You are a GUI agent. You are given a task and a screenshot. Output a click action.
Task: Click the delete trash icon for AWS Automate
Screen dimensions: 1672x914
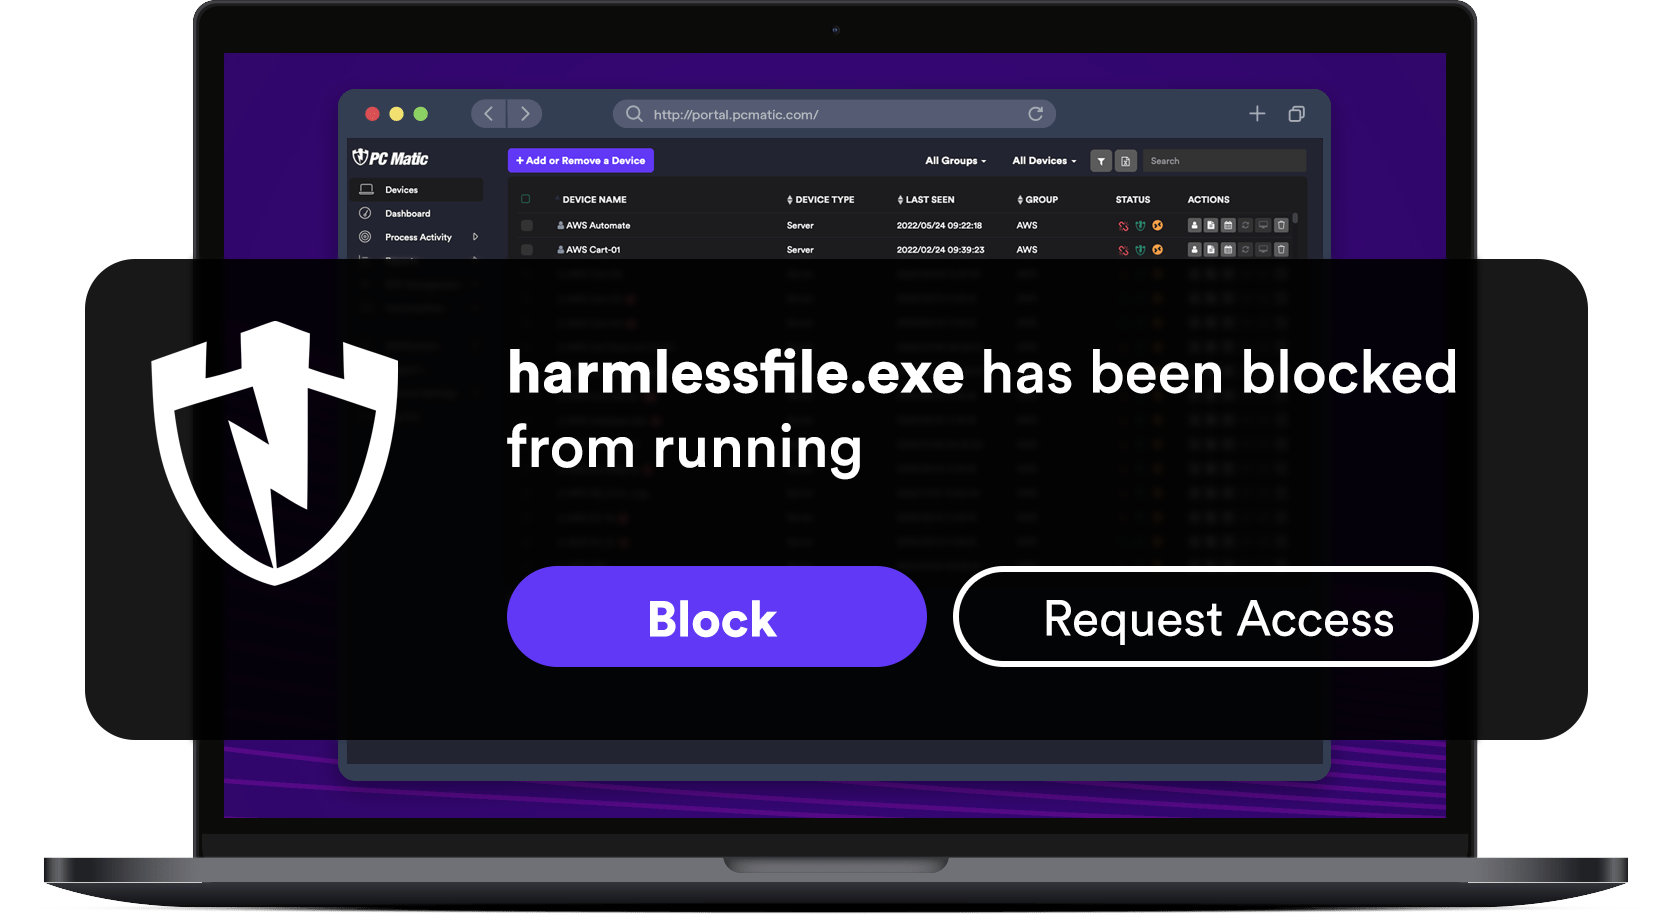click(1281, 226)
